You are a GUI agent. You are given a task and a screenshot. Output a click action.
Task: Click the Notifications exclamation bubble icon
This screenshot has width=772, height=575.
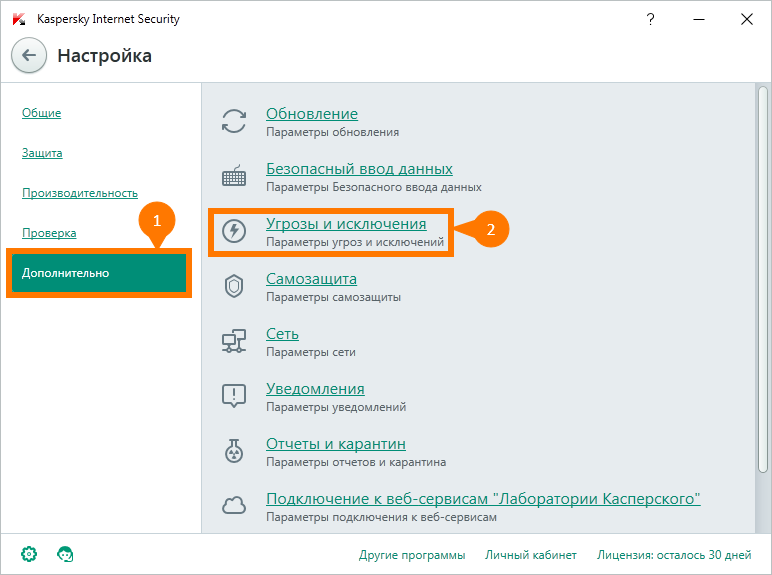234,396
